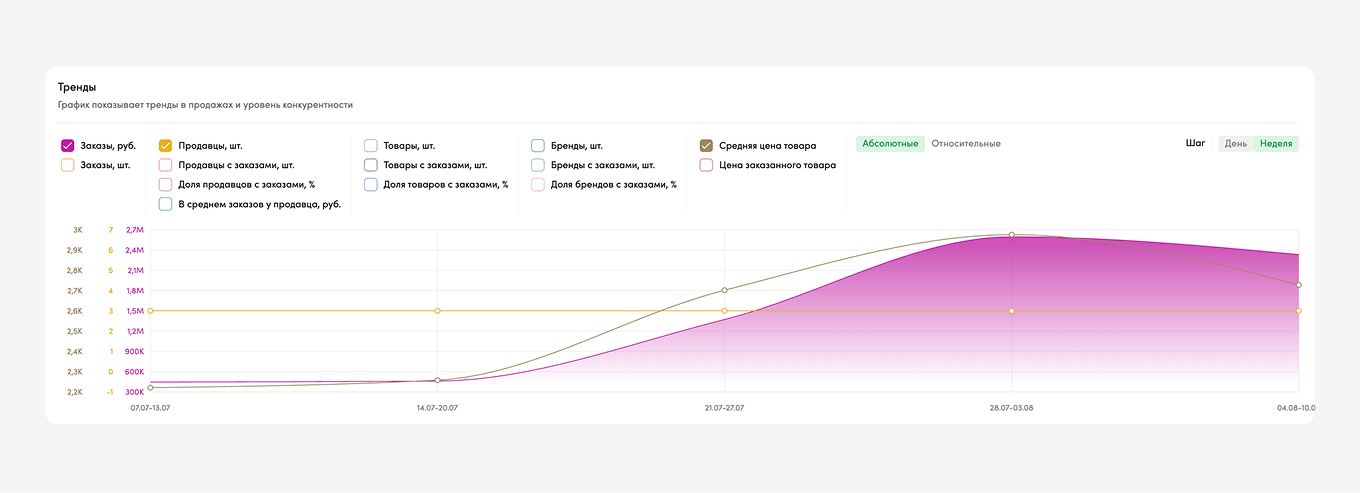Uncheck the "Заказы, руб." checkbox
This screenshot has width=1360, height=493.
pyautogui.click(x=68, y=145)
